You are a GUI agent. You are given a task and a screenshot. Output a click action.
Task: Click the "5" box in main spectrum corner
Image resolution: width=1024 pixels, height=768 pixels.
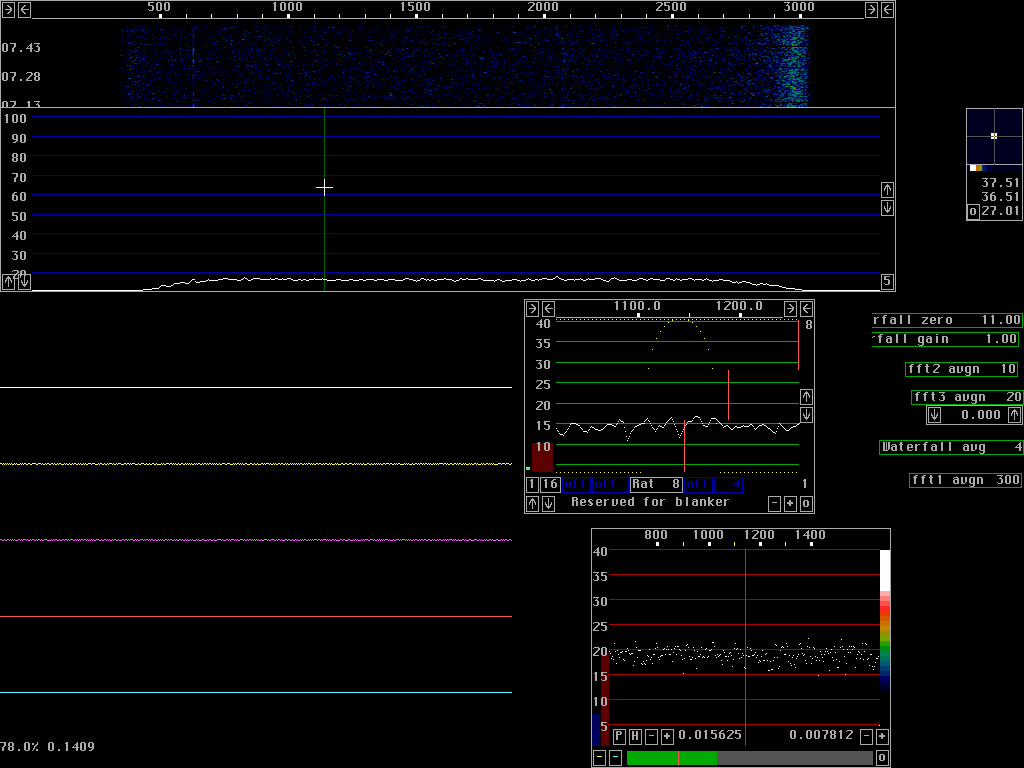887,281
